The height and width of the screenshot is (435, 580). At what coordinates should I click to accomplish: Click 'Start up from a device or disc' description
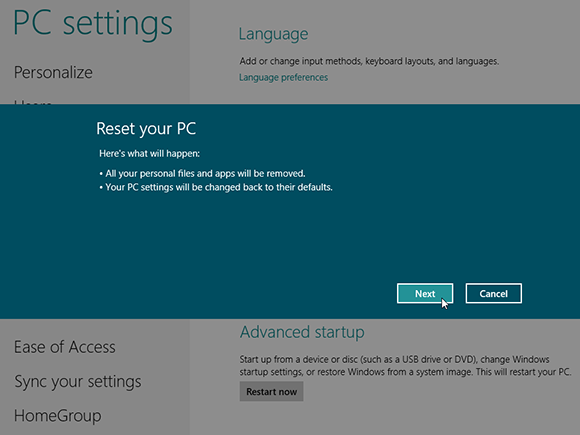(405, 365)
